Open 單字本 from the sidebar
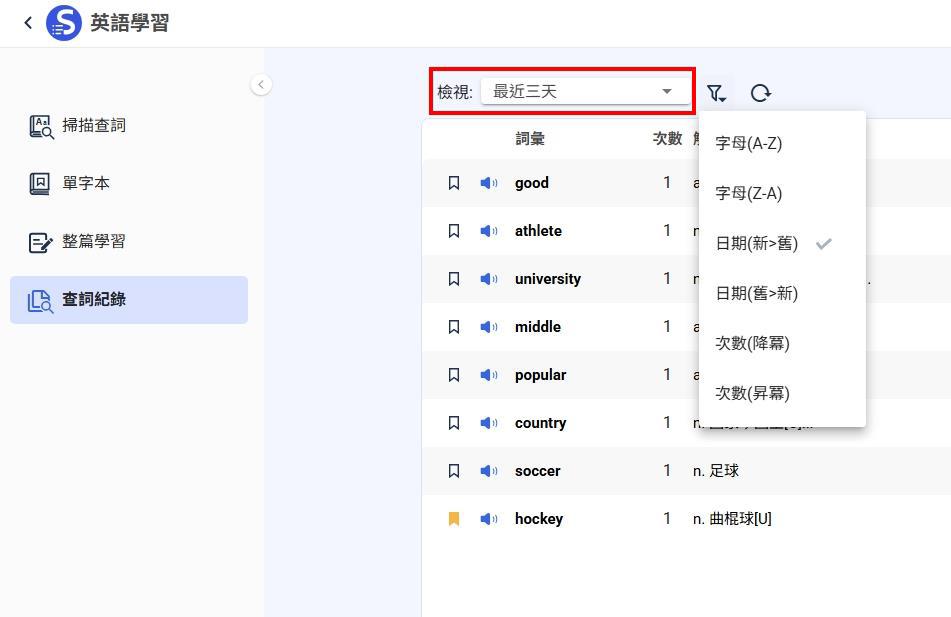The image size is (951, 617). click(129, 183)
